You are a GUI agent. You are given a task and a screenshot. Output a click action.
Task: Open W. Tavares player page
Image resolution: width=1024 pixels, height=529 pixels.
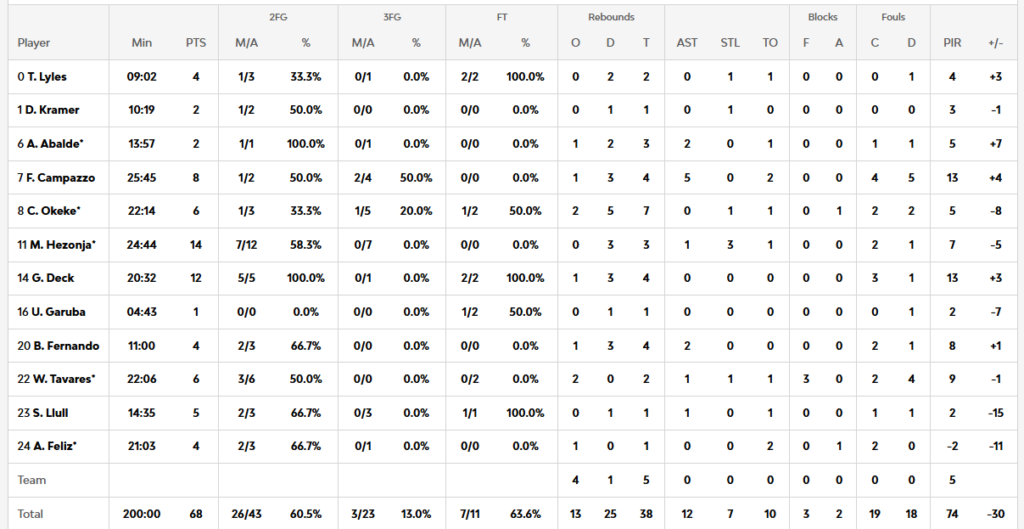[x=56, y=379]
